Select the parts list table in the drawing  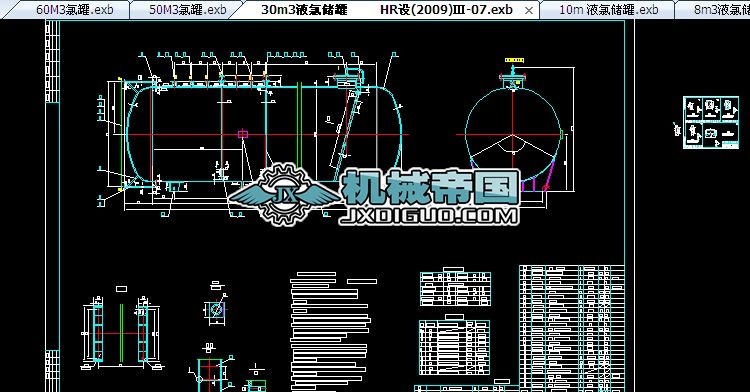572,328
